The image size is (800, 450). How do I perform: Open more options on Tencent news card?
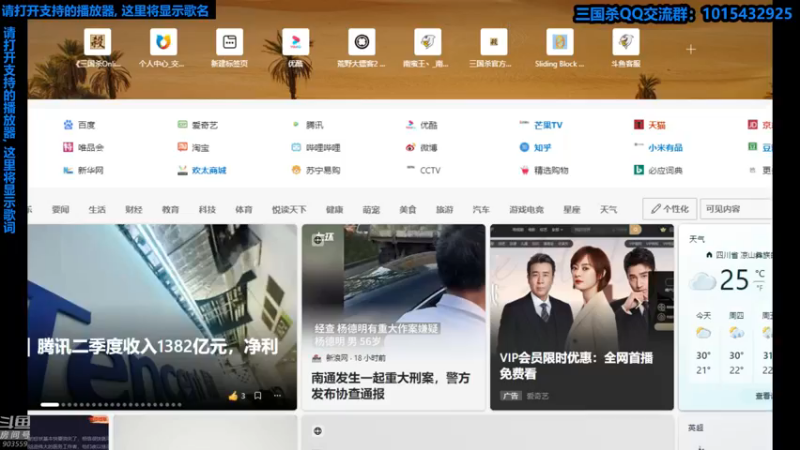coord(277,395)
